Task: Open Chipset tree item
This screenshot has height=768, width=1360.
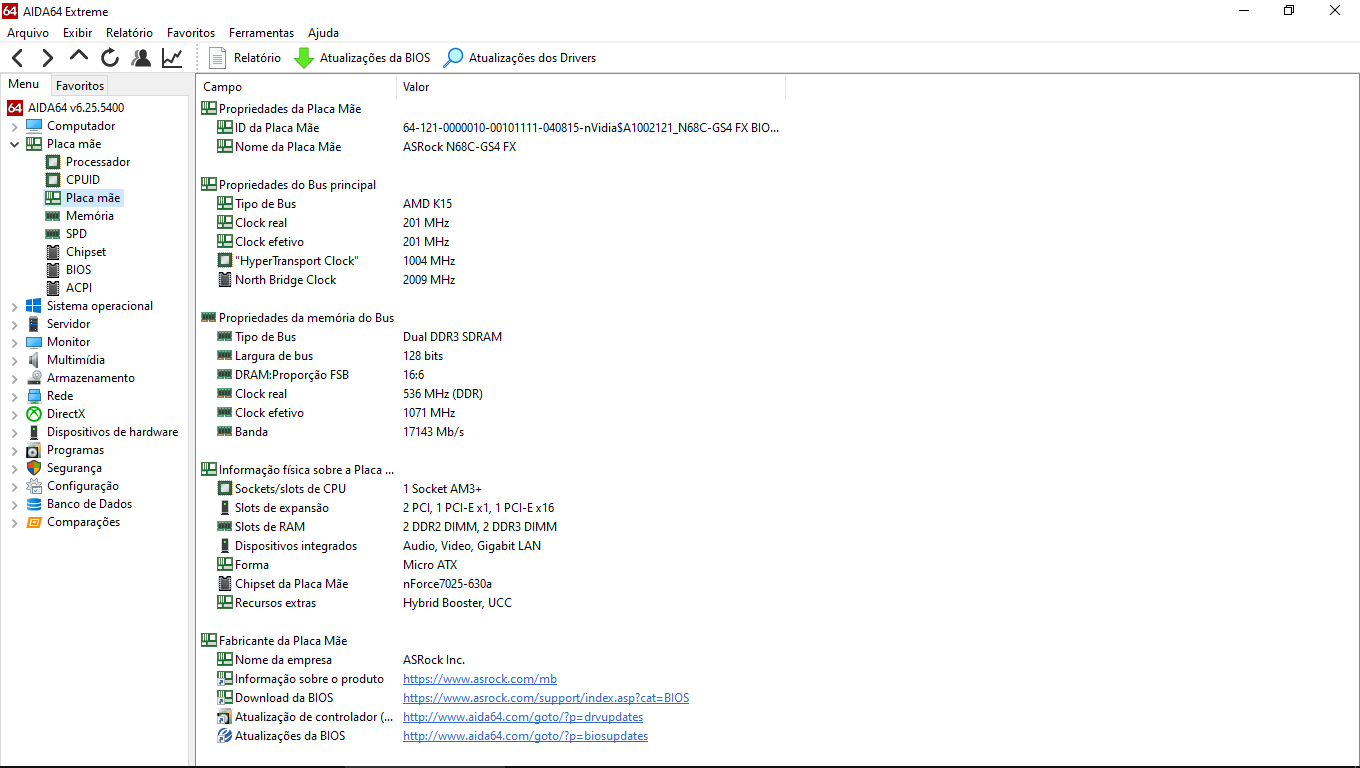Action: [86, 252]
